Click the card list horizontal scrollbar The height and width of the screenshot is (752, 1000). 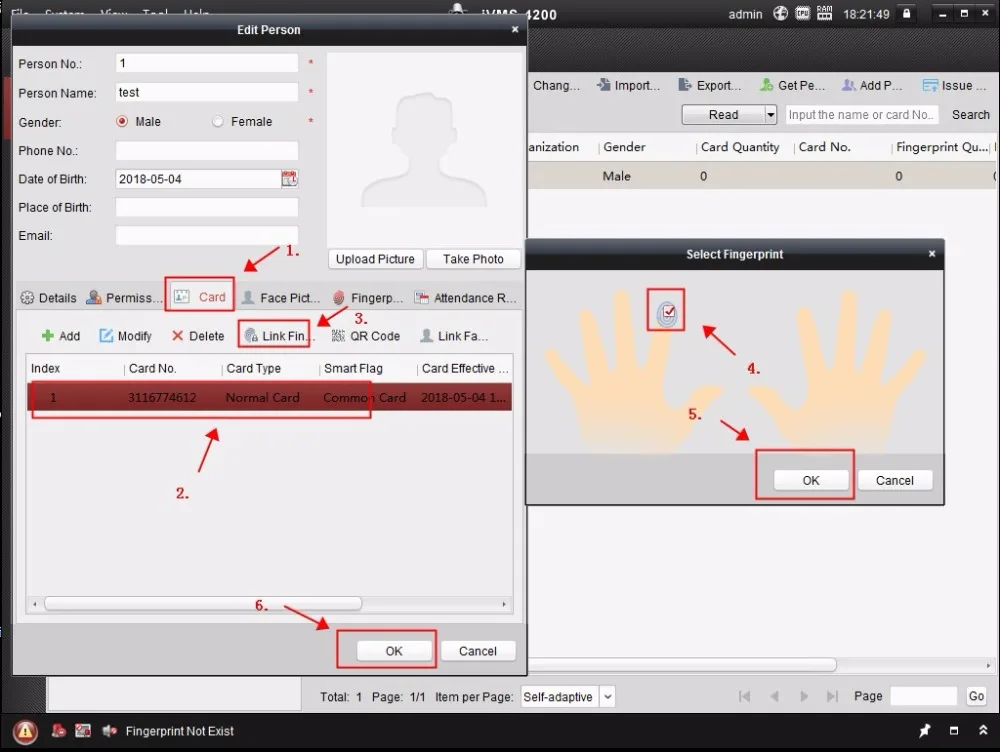[x=203, y=603]
